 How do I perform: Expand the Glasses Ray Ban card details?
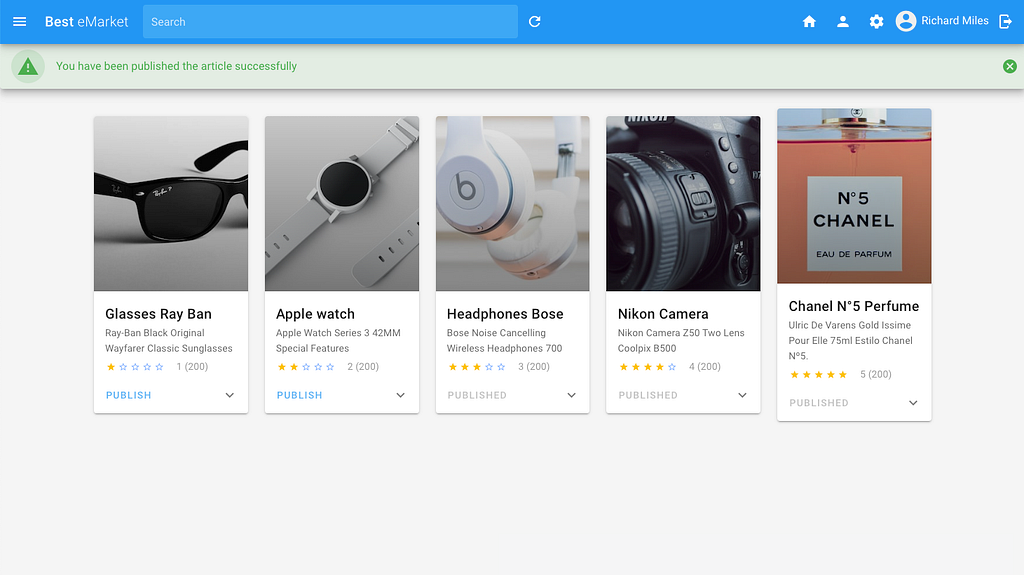click(230, 395)
